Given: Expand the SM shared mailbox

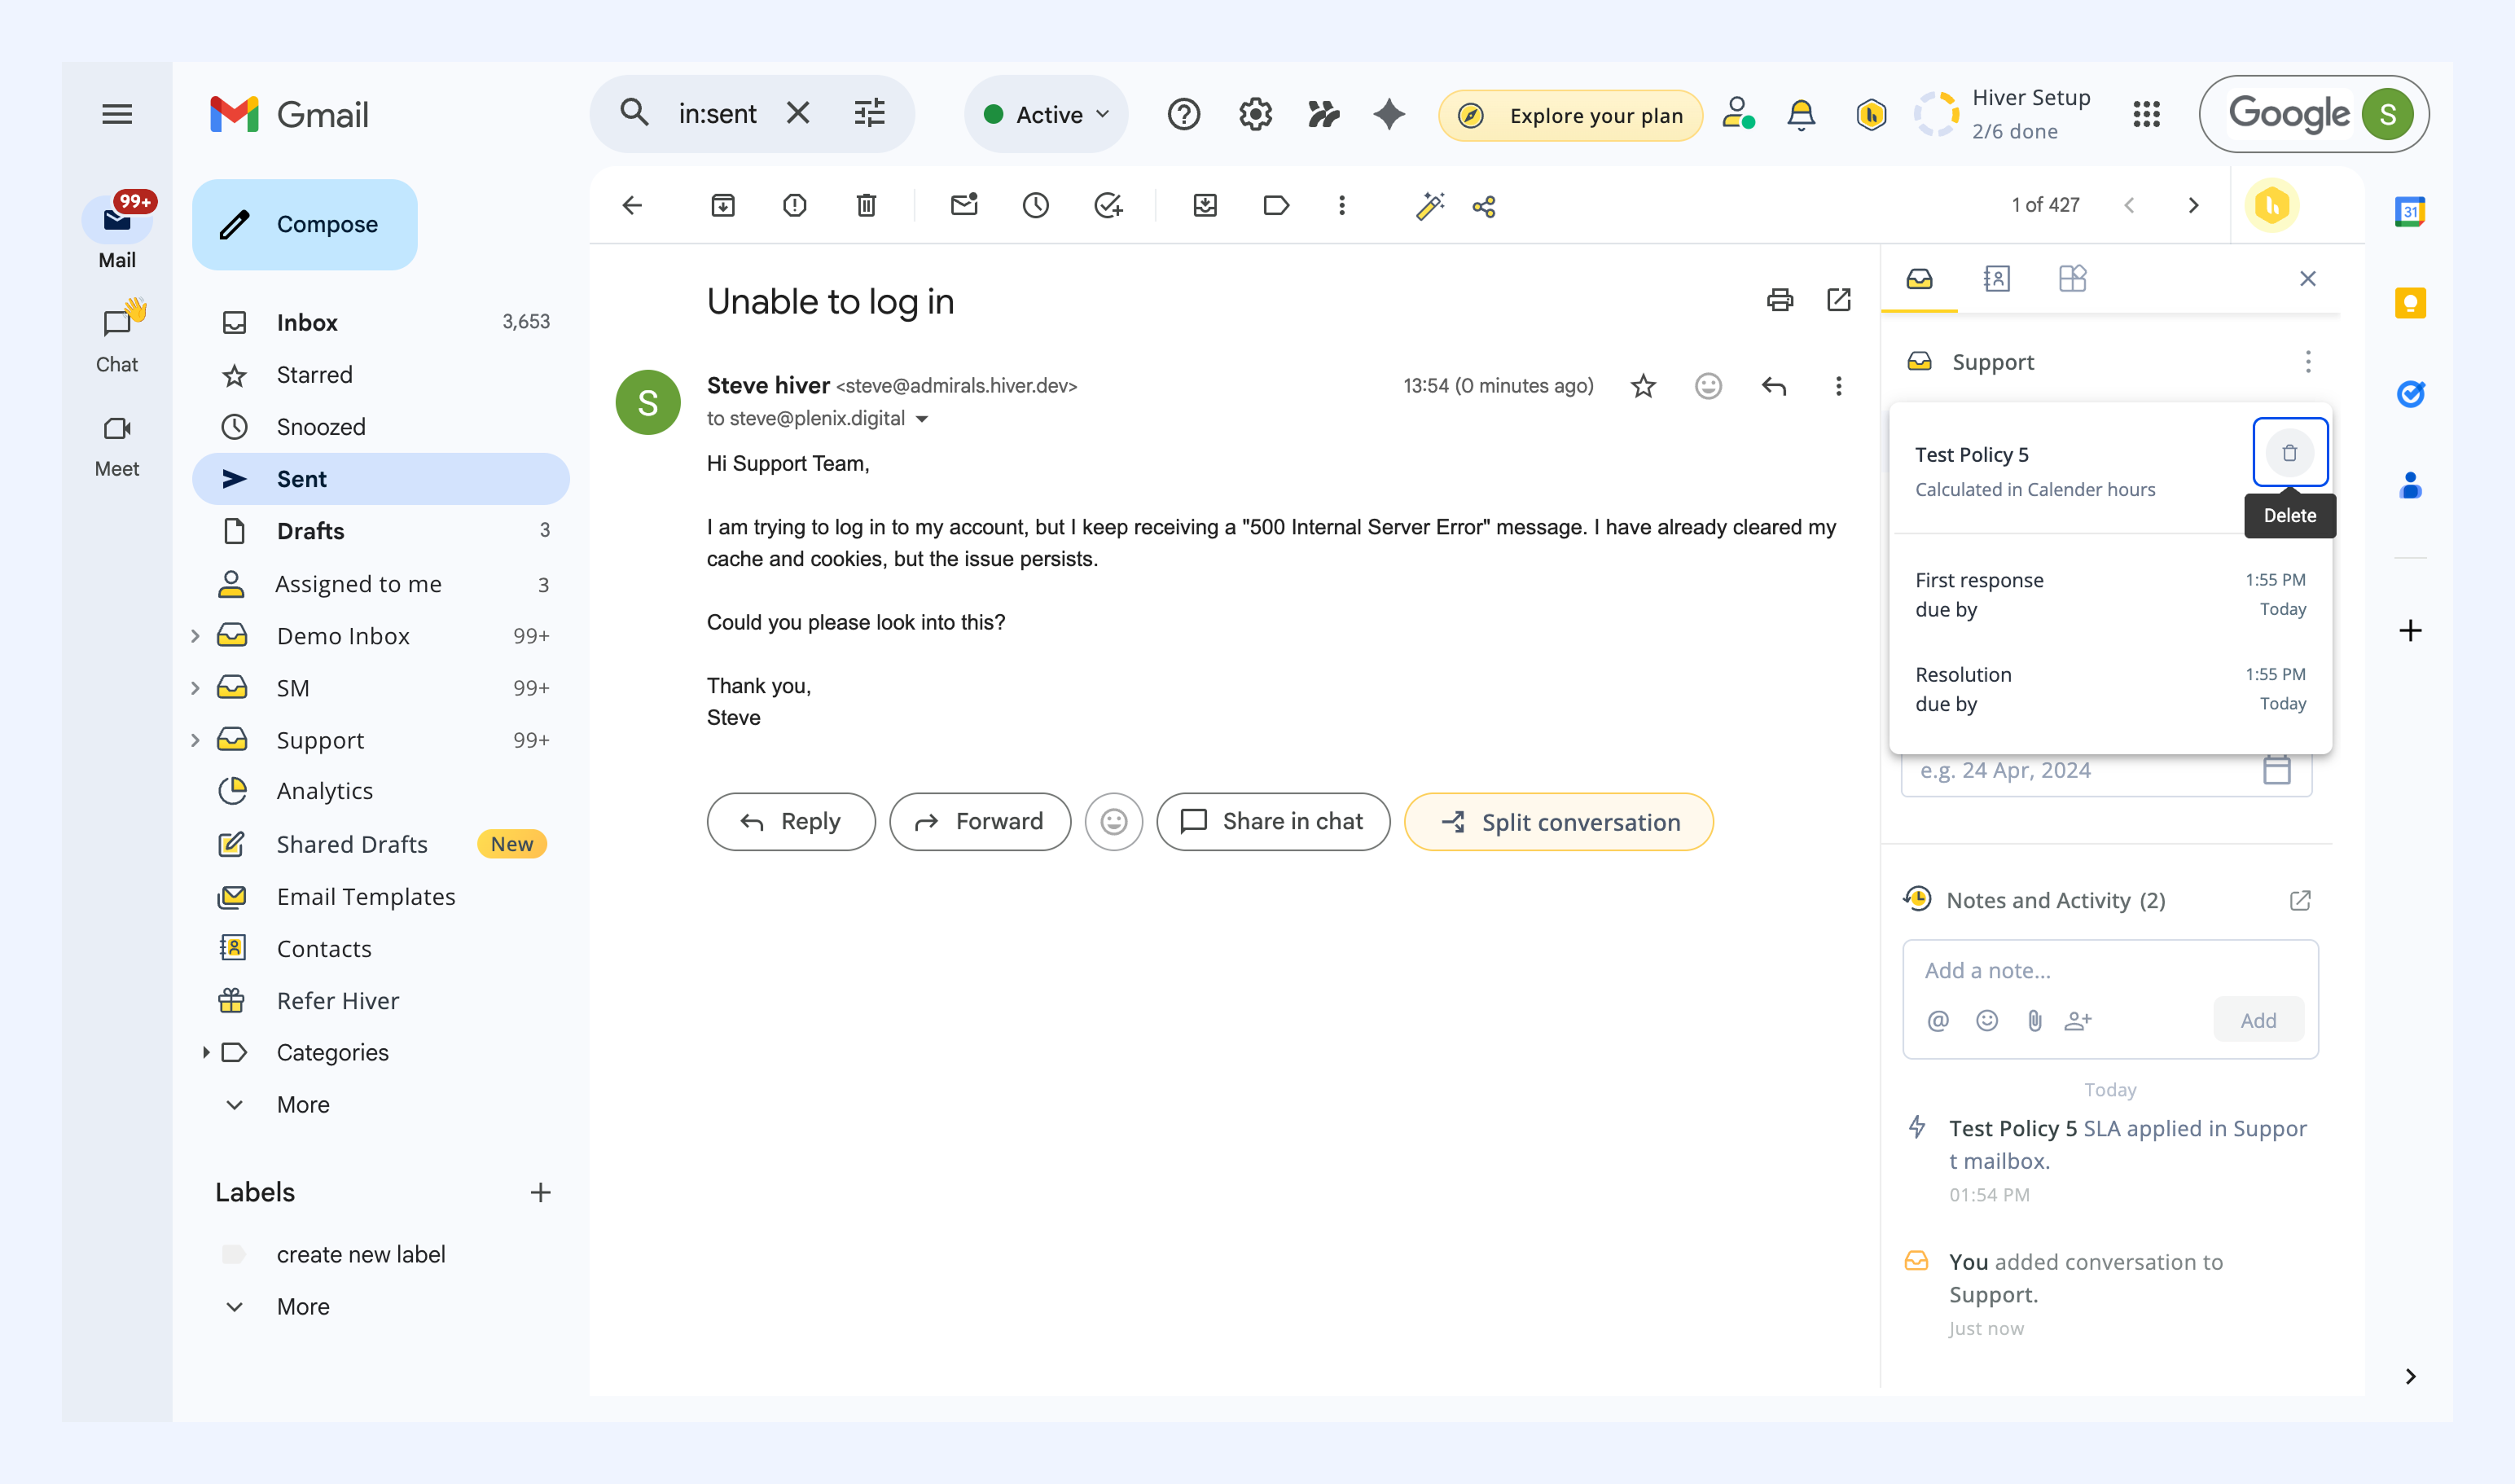Looking at the screenshot, I should click(x=195, y=688).
